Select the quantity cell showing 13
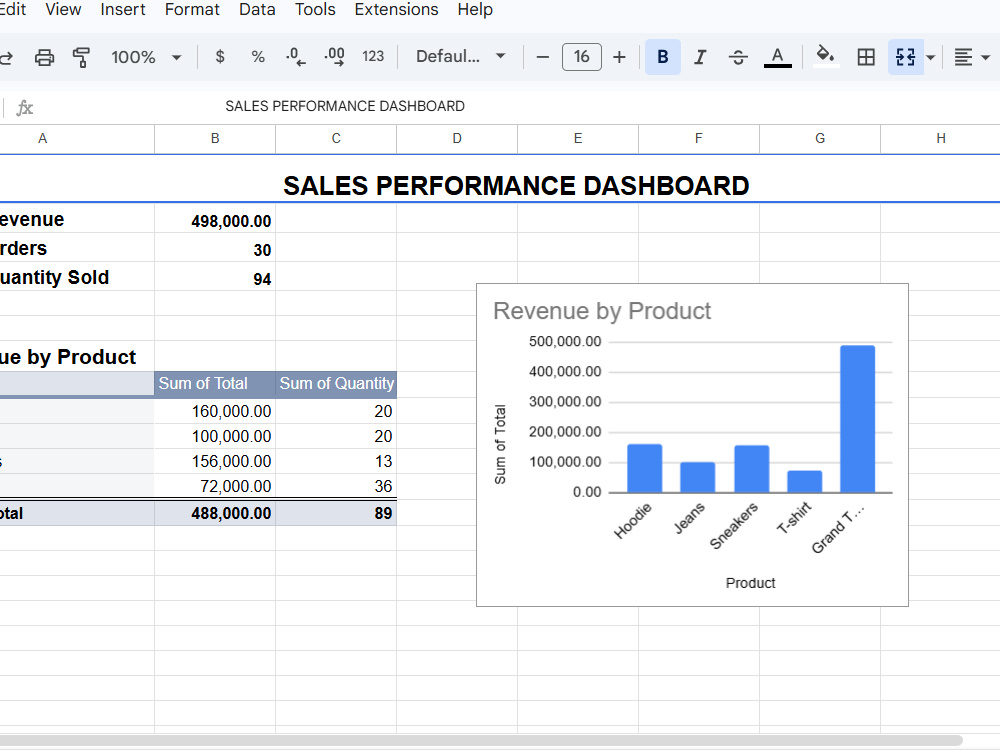The width and height of the screenshot is (1000, 750). pos(336,461)
